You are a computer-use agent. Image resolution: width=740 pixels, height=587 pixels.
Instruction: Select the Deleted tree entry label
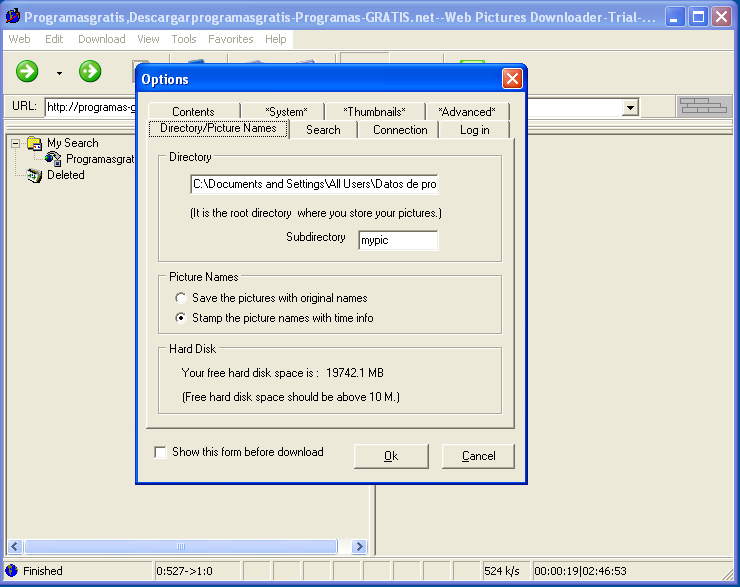[66, 175]
